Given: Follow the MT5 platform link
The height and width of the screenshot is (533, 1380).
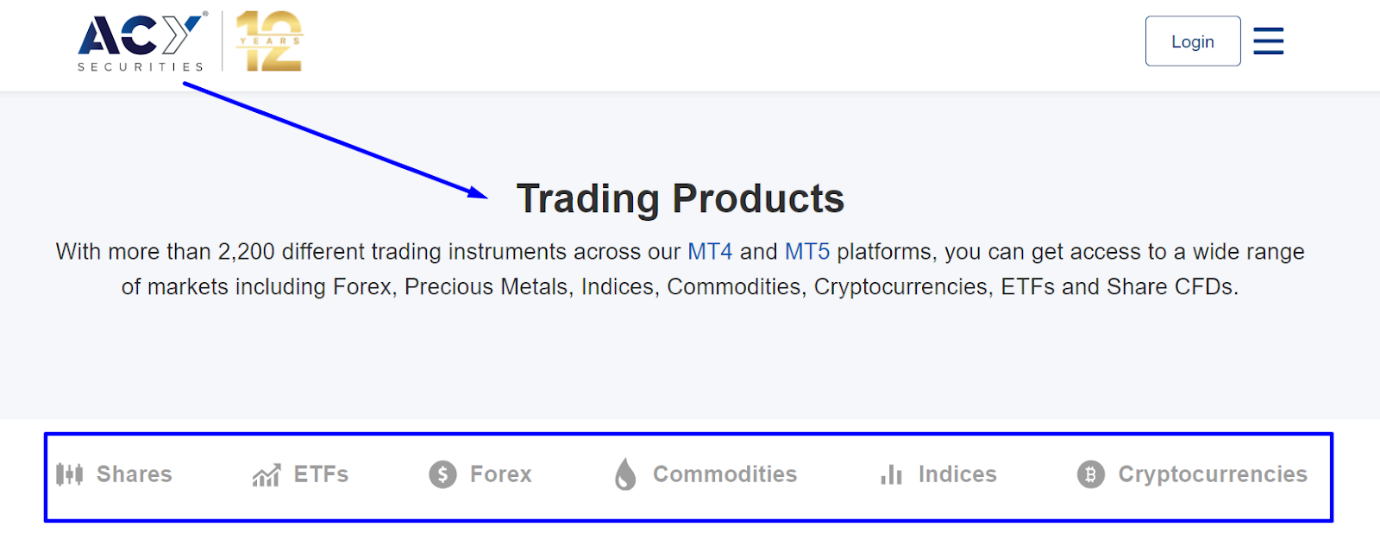Looking at the screenshot, I should click(x=807, y=251).
